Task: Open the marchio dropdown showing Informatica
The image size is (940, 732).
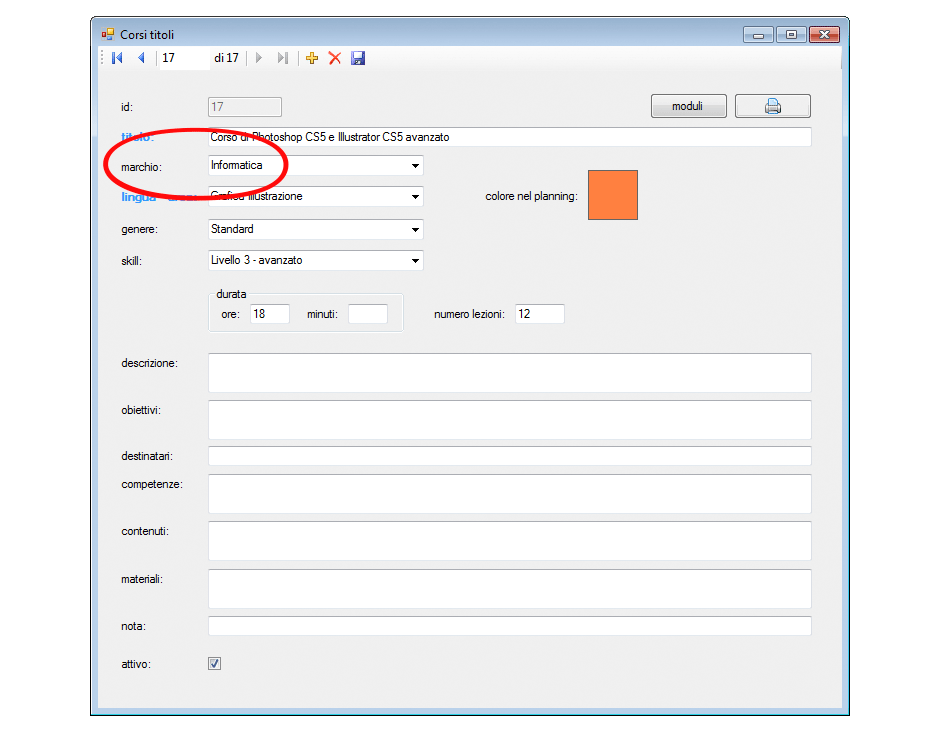Action: coord(315,165)
